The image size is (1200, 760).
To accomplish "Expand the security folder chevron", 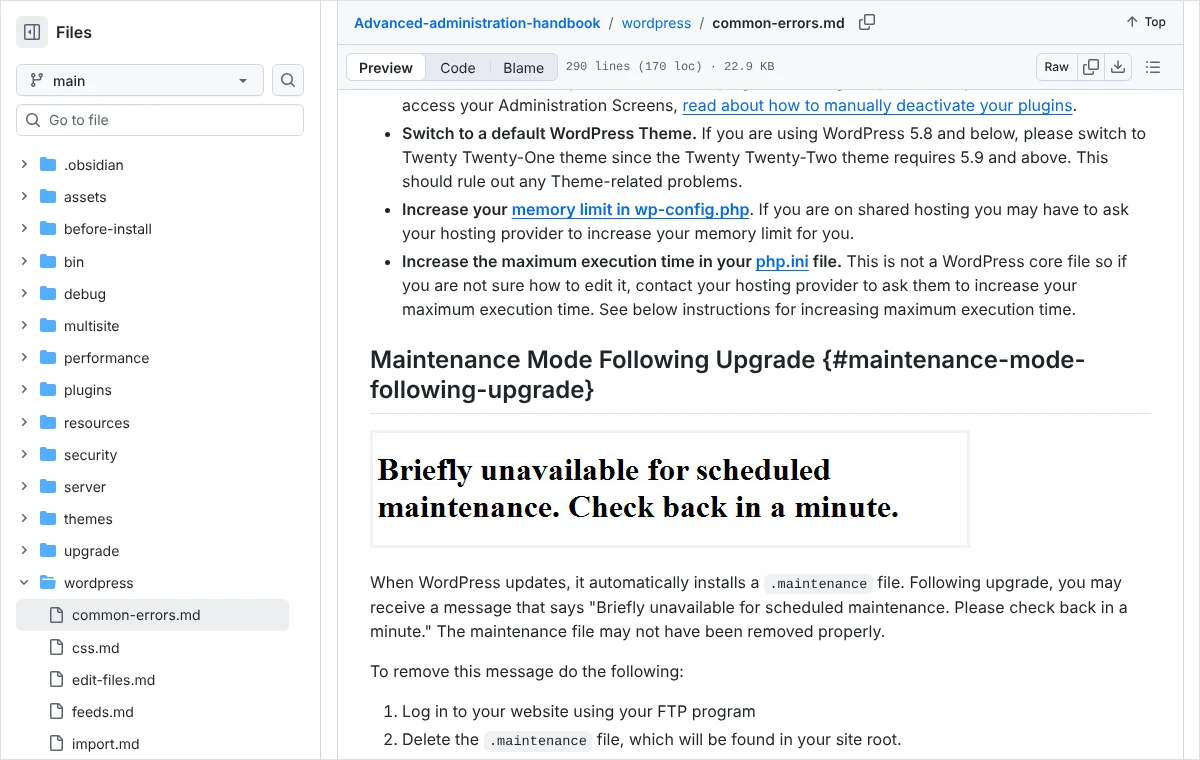I will (24, 454).
